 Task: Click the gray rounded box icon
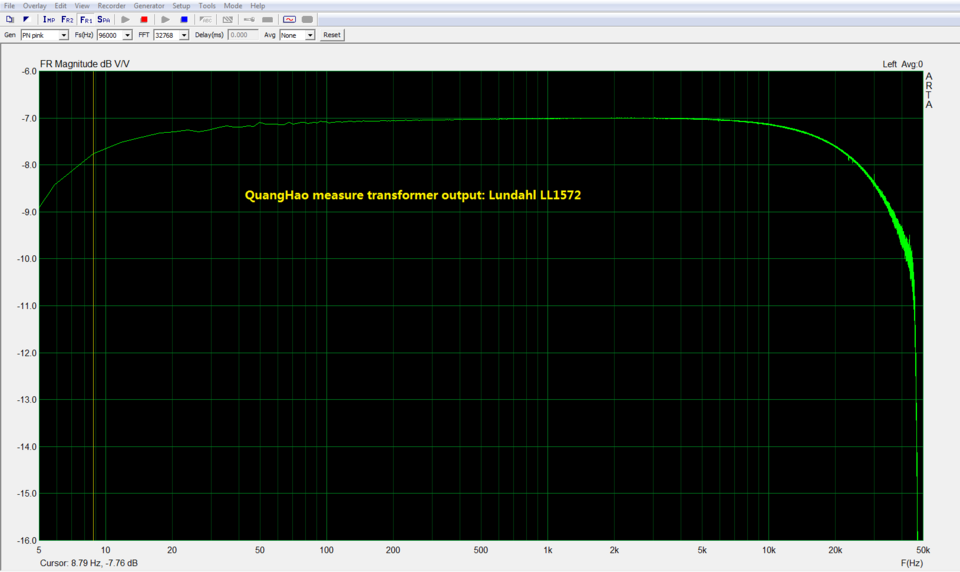pyautogui.click(x=307, y=20)
